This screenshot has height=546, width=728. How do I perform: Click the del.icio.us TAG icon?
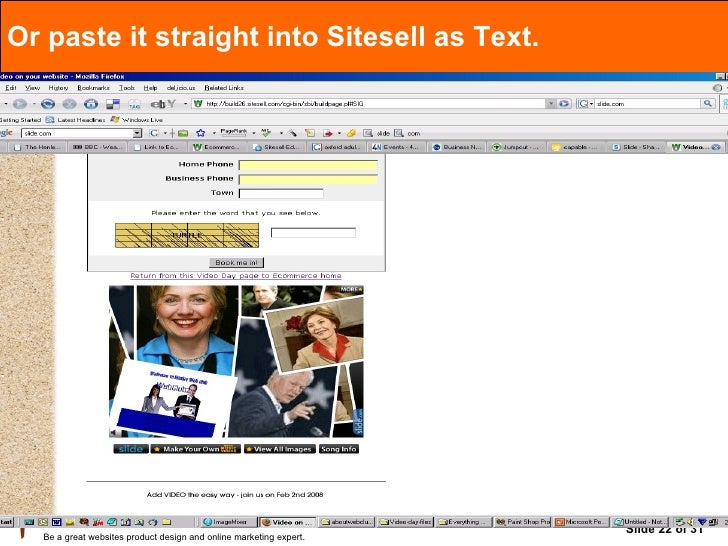click(x=135, y=104)
